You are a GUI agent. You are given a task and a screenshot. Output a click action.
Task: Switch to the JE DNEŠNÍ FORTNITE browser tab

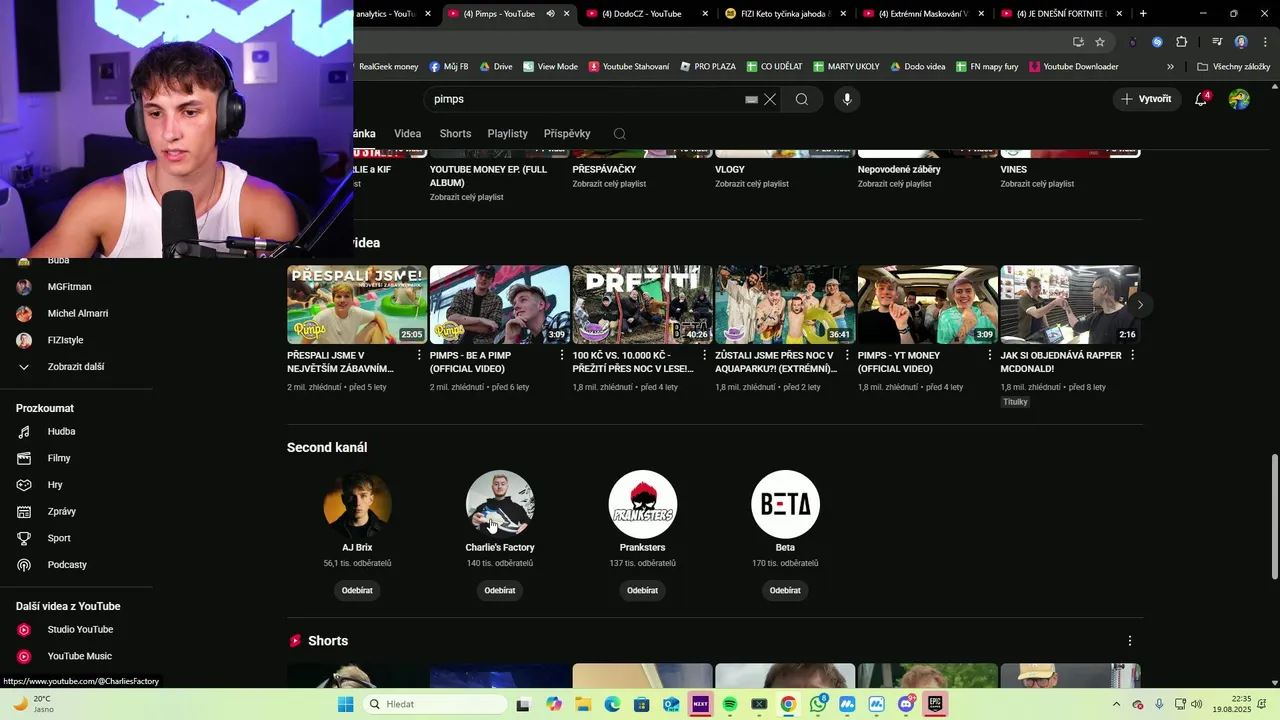point(1062,14)
